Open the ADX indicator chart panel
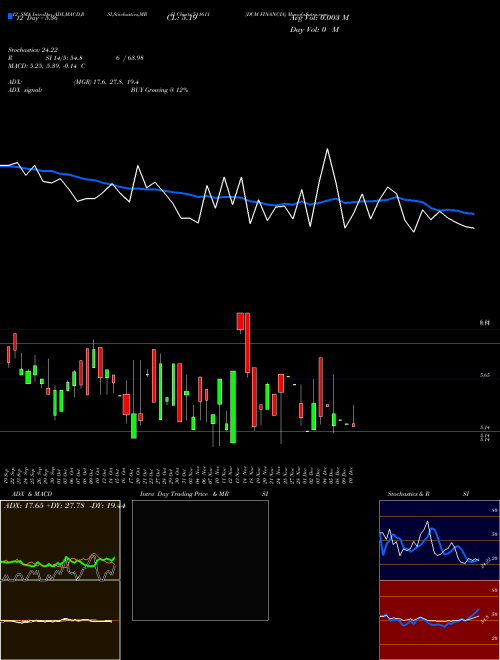The width and height of the screenshot is (500, 660). [60, 540]
